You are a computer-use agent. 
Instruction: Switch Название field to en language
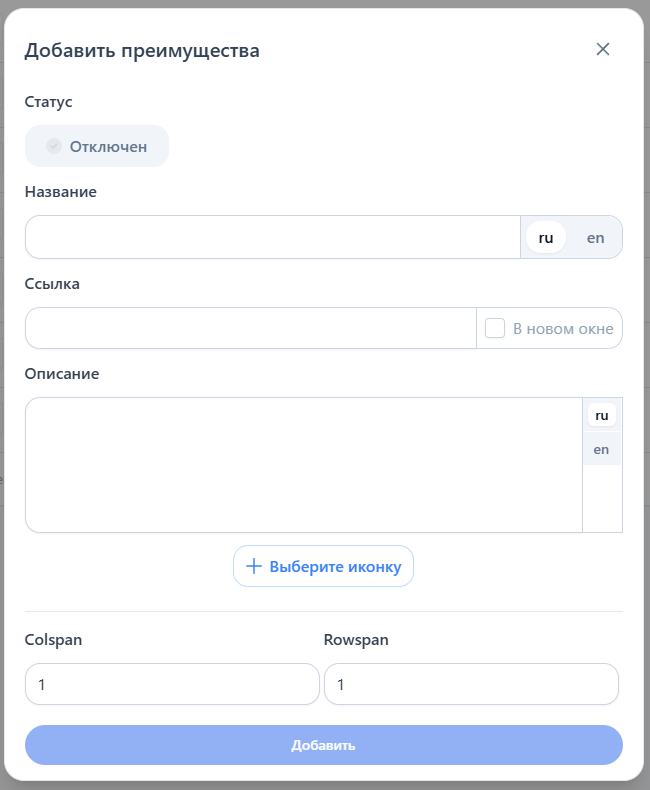(595, 238)
